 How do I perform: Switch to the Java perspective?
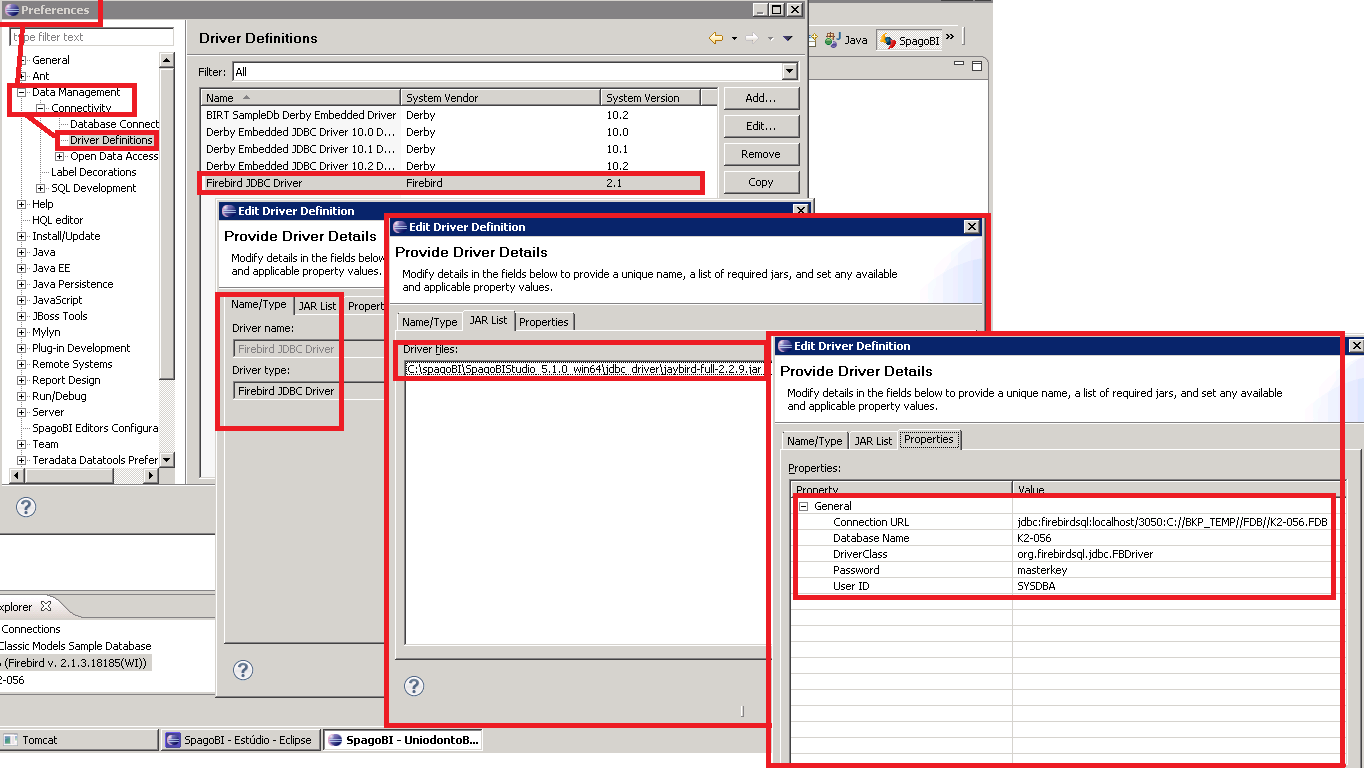click(x=847, y=39)
